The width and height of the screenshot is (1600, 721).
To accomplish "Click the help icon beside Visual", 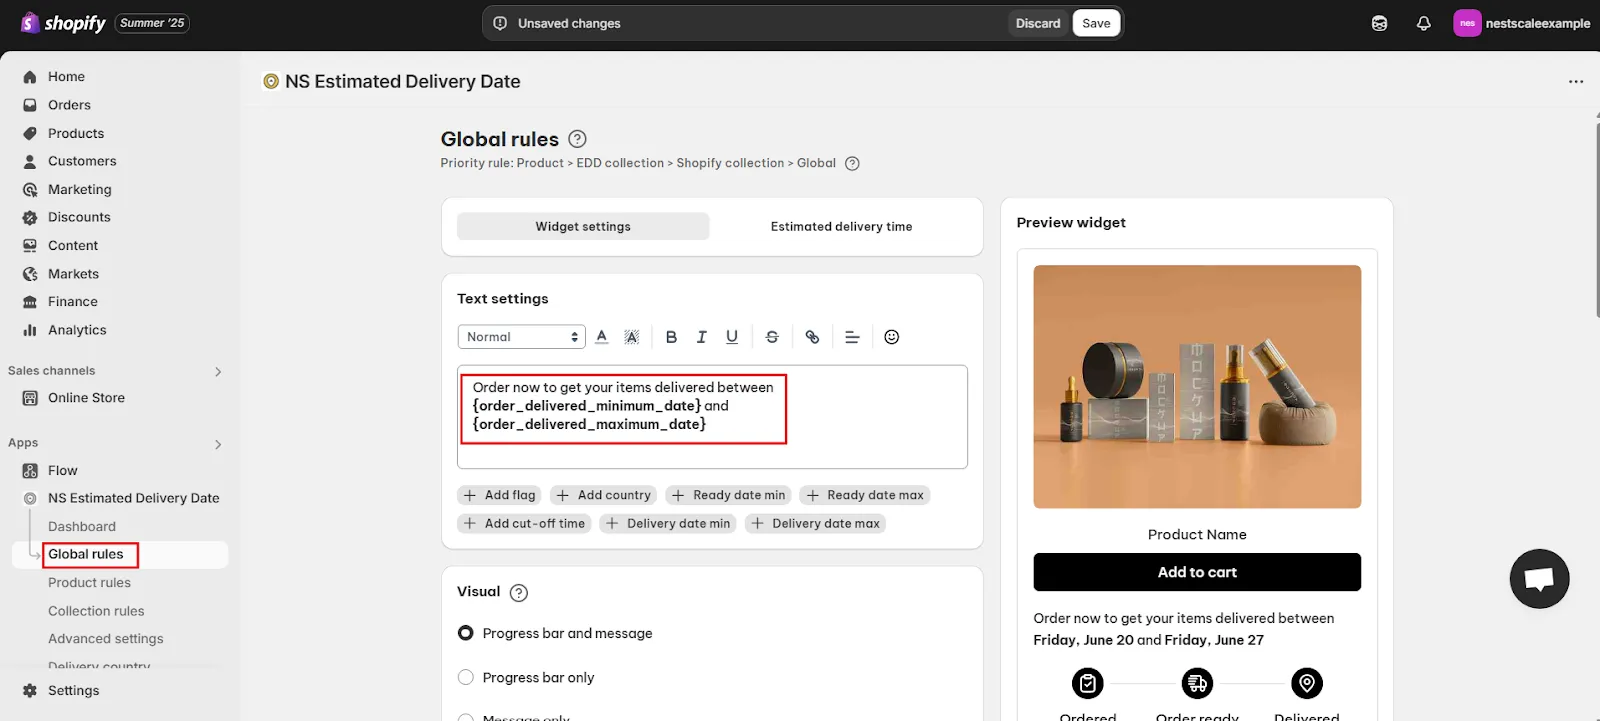I will [518, 593].
